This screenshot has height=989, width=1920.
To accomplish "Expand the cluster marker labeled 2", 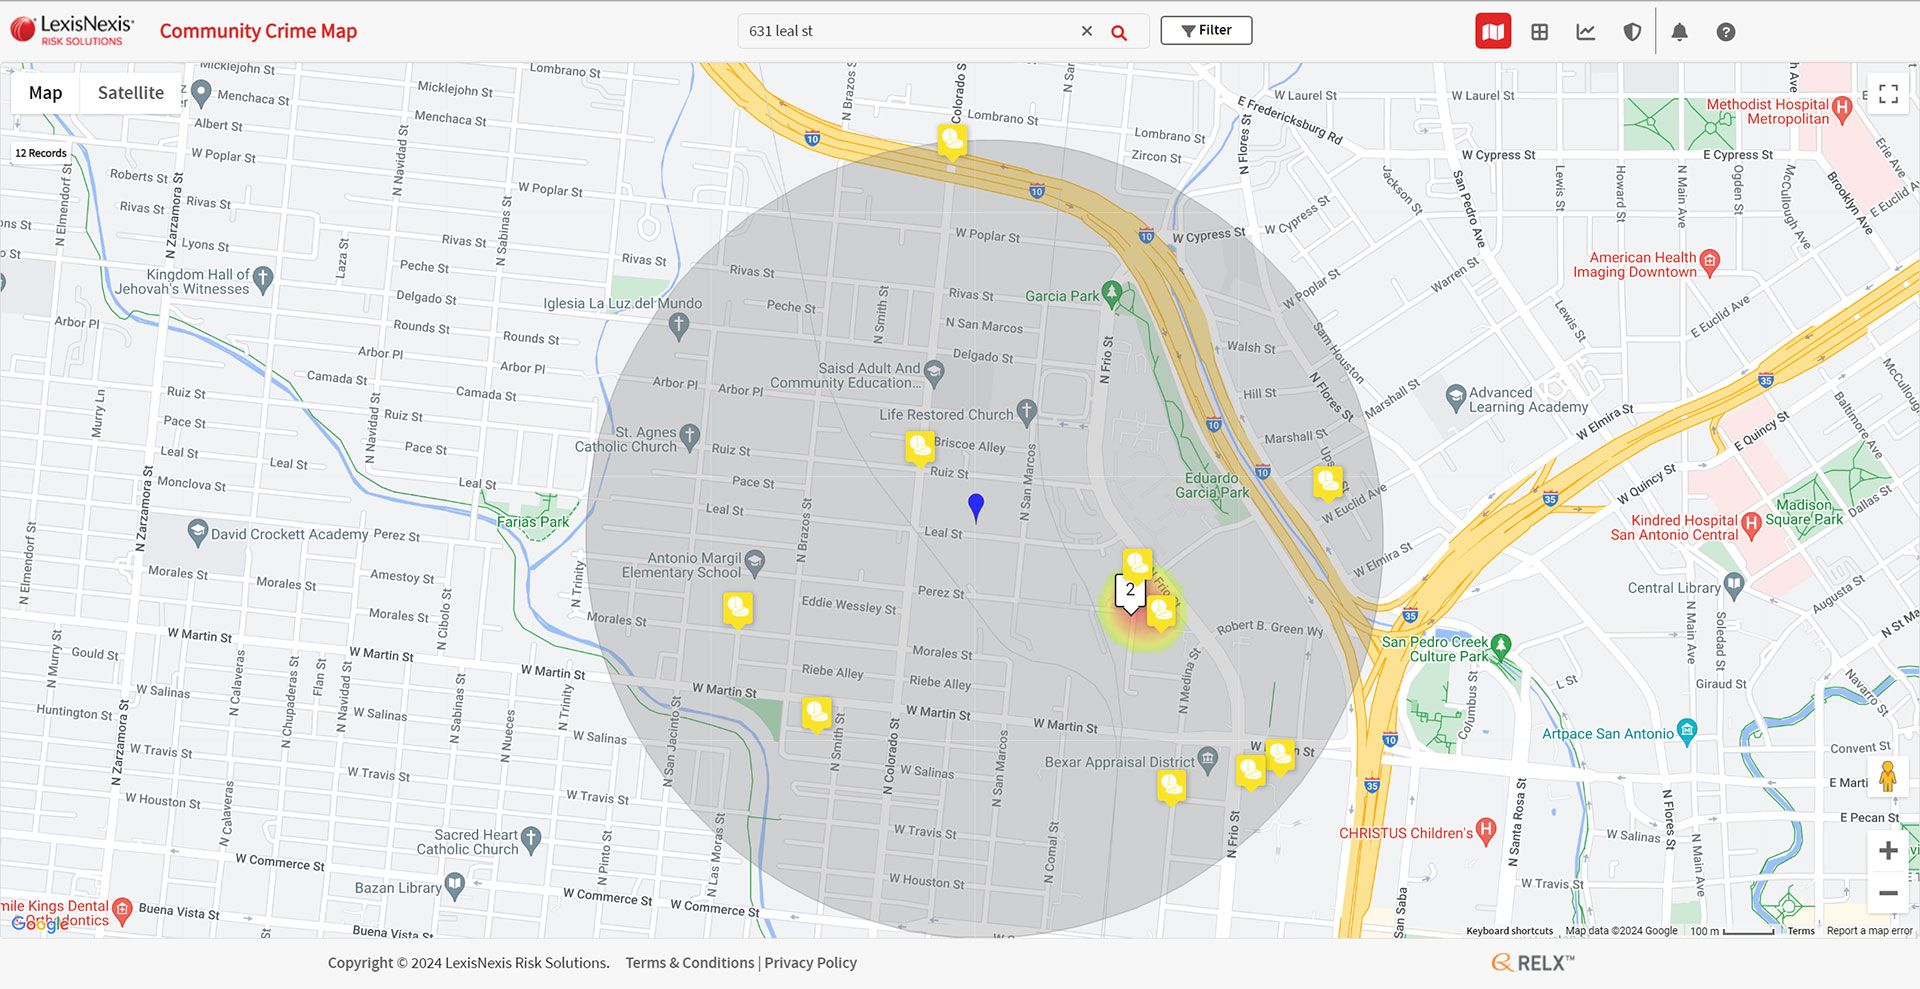I will pos(1130,591).
